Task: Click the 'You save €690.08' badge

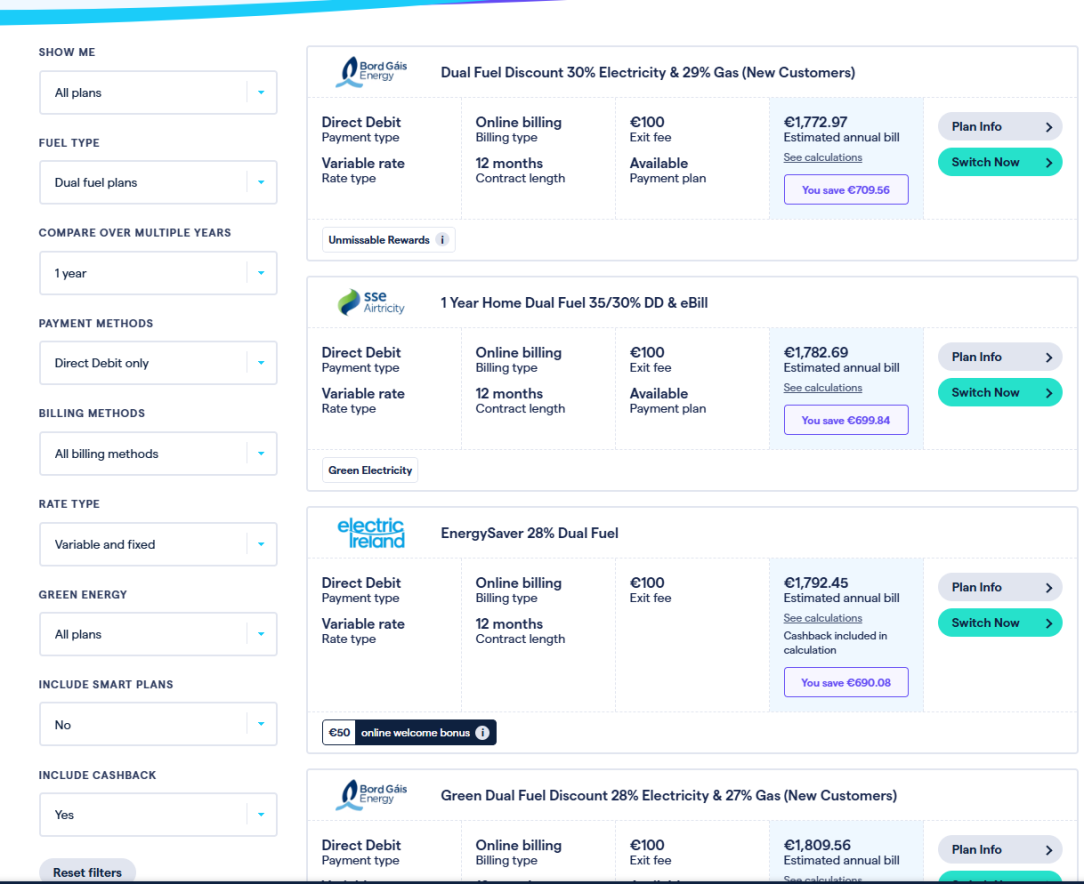Action: point(845,682)
